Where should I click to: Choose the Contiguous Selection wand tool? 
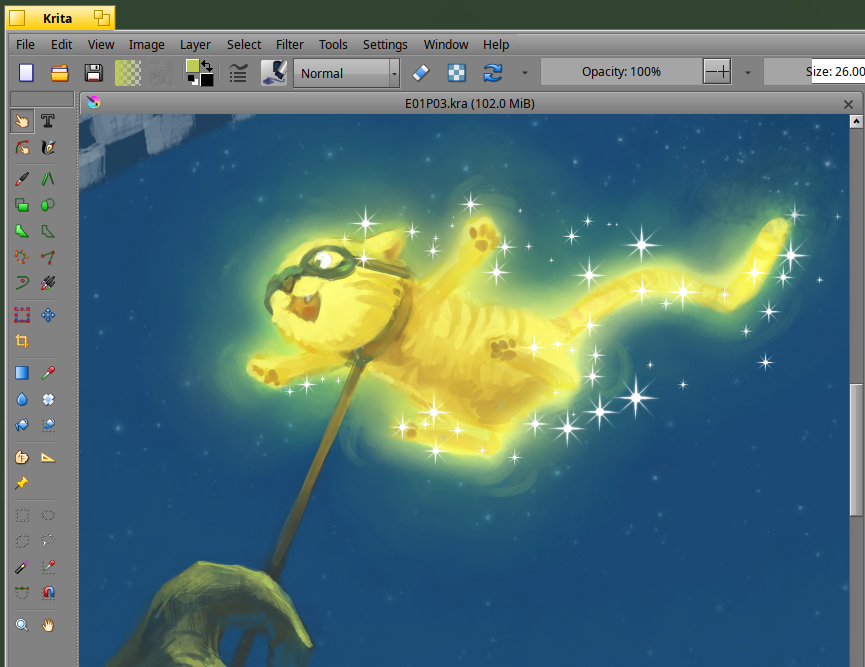click(x=22, y=567)
